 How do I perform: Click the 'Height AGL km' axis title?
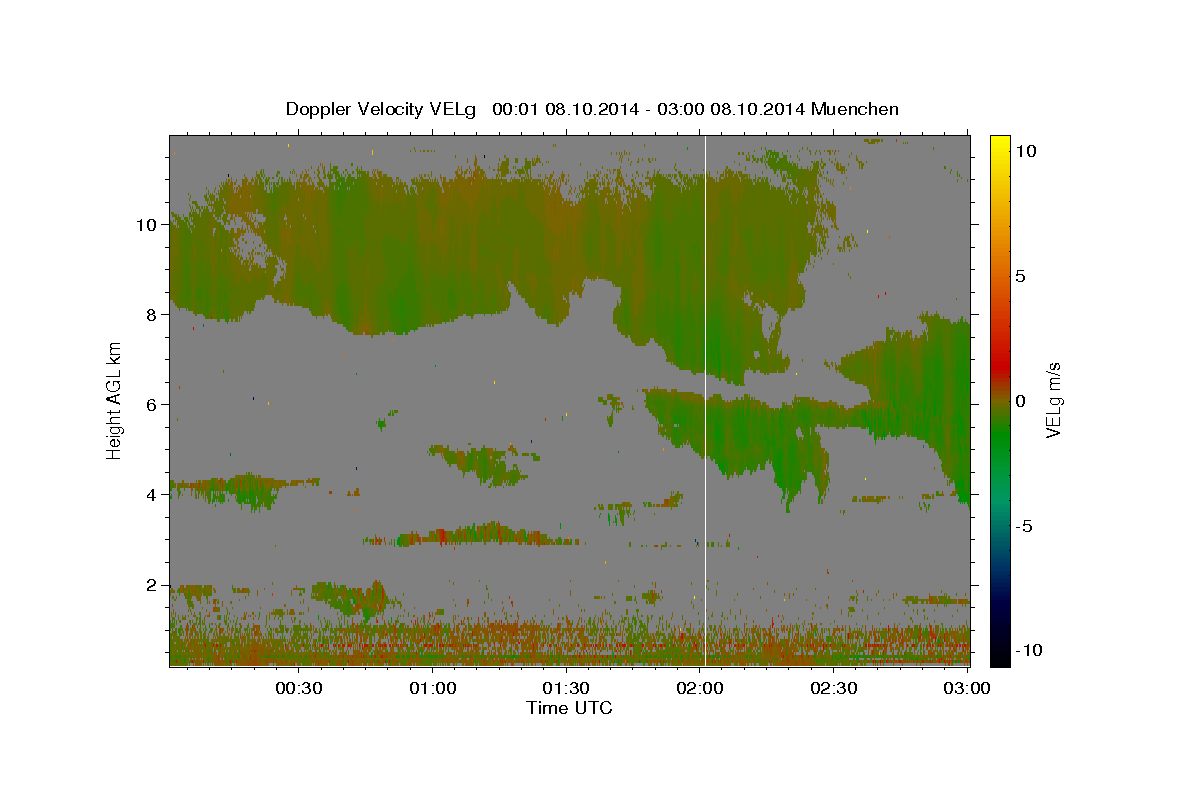[x=114, y=400]
